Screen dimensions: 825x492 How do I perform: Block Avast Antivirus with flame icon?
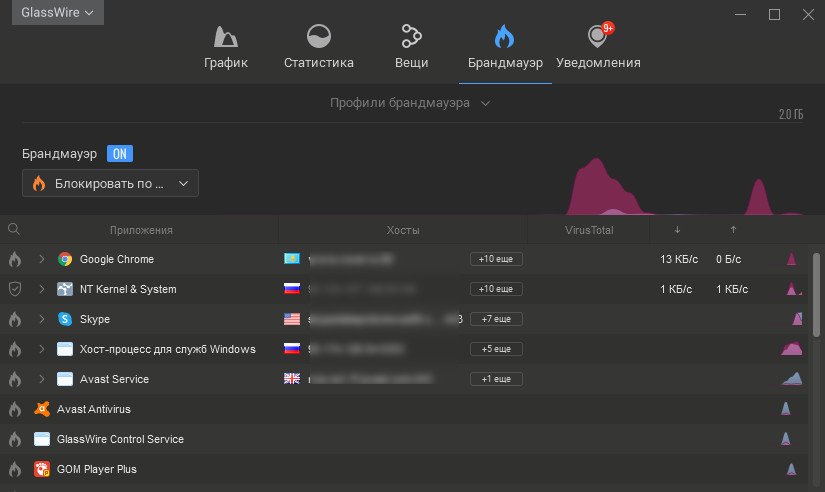[x=15, y=409]
